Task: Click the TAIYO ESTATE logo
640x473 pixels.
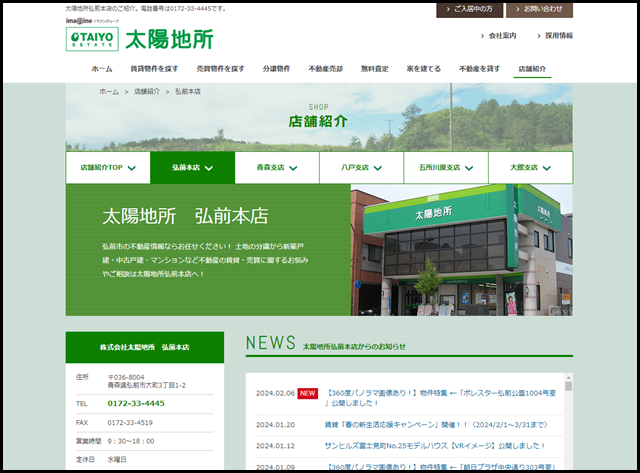Action: pyautogui.click(x=92, y=39)
